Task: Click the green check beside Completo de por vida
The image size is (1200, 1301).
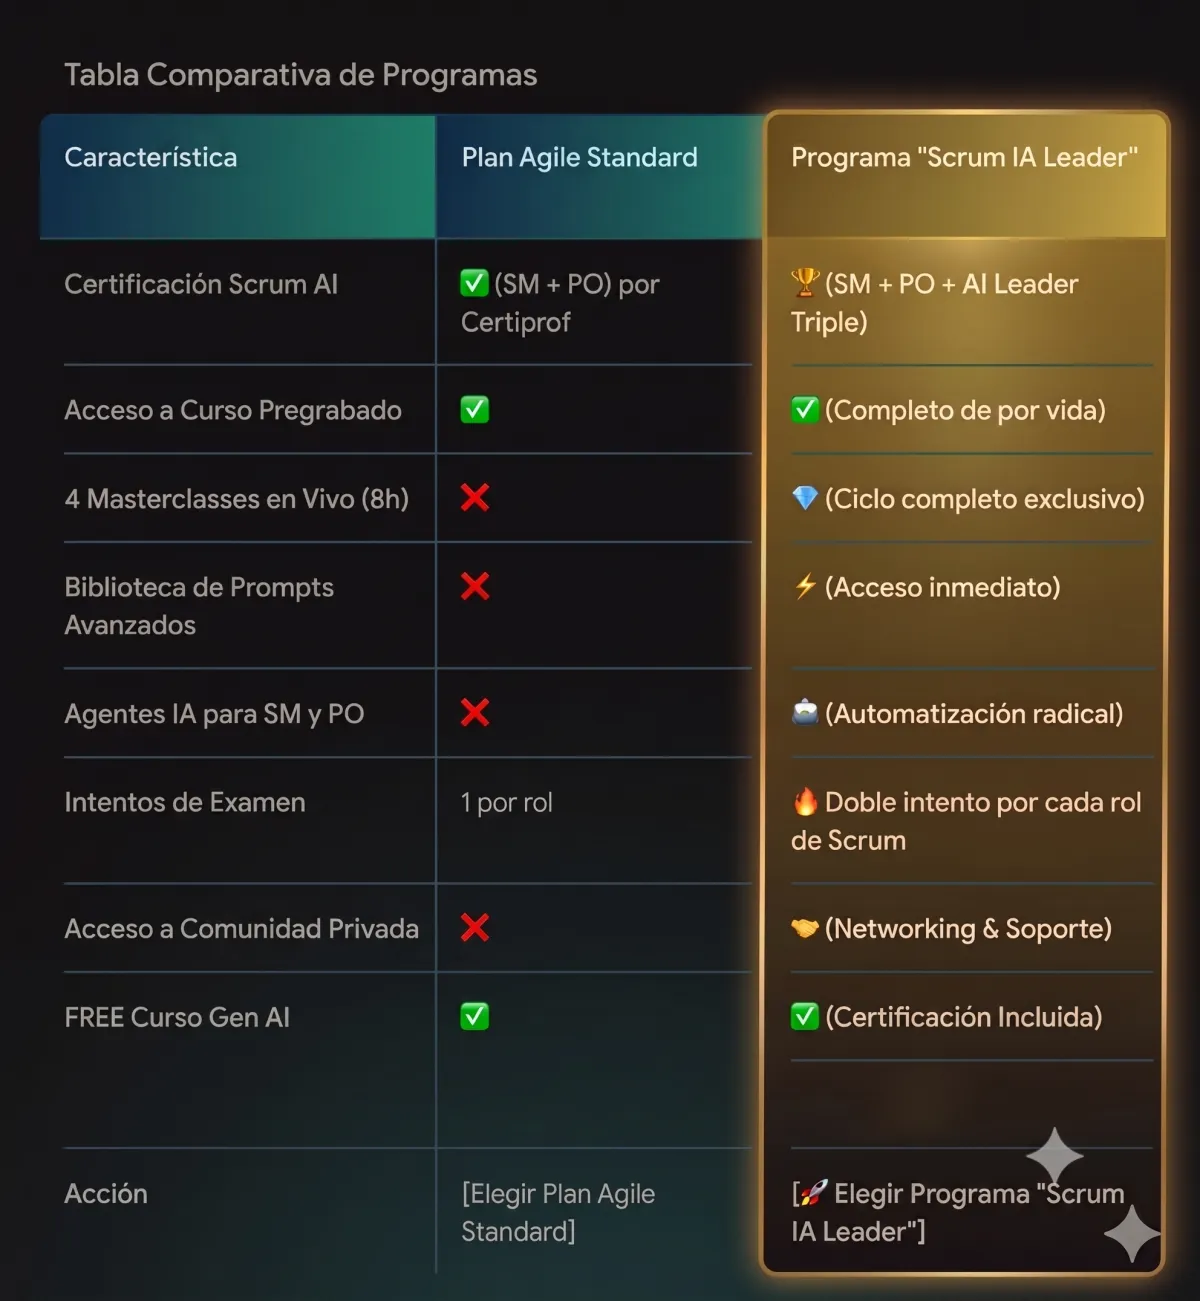Action: 805,409
